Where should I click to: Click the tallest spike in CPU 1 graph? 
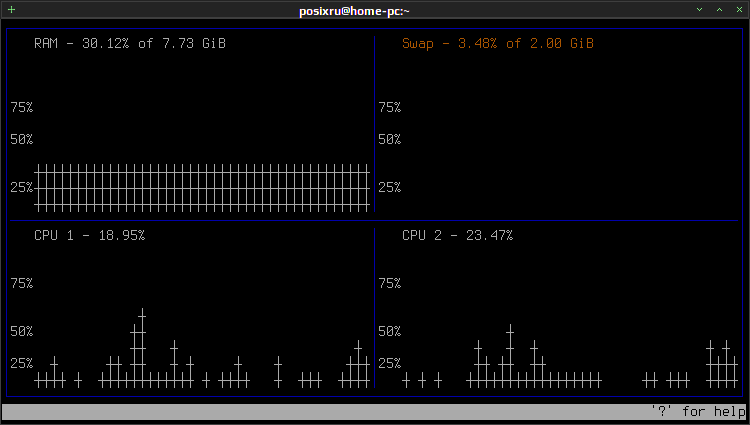click(142, 348)
